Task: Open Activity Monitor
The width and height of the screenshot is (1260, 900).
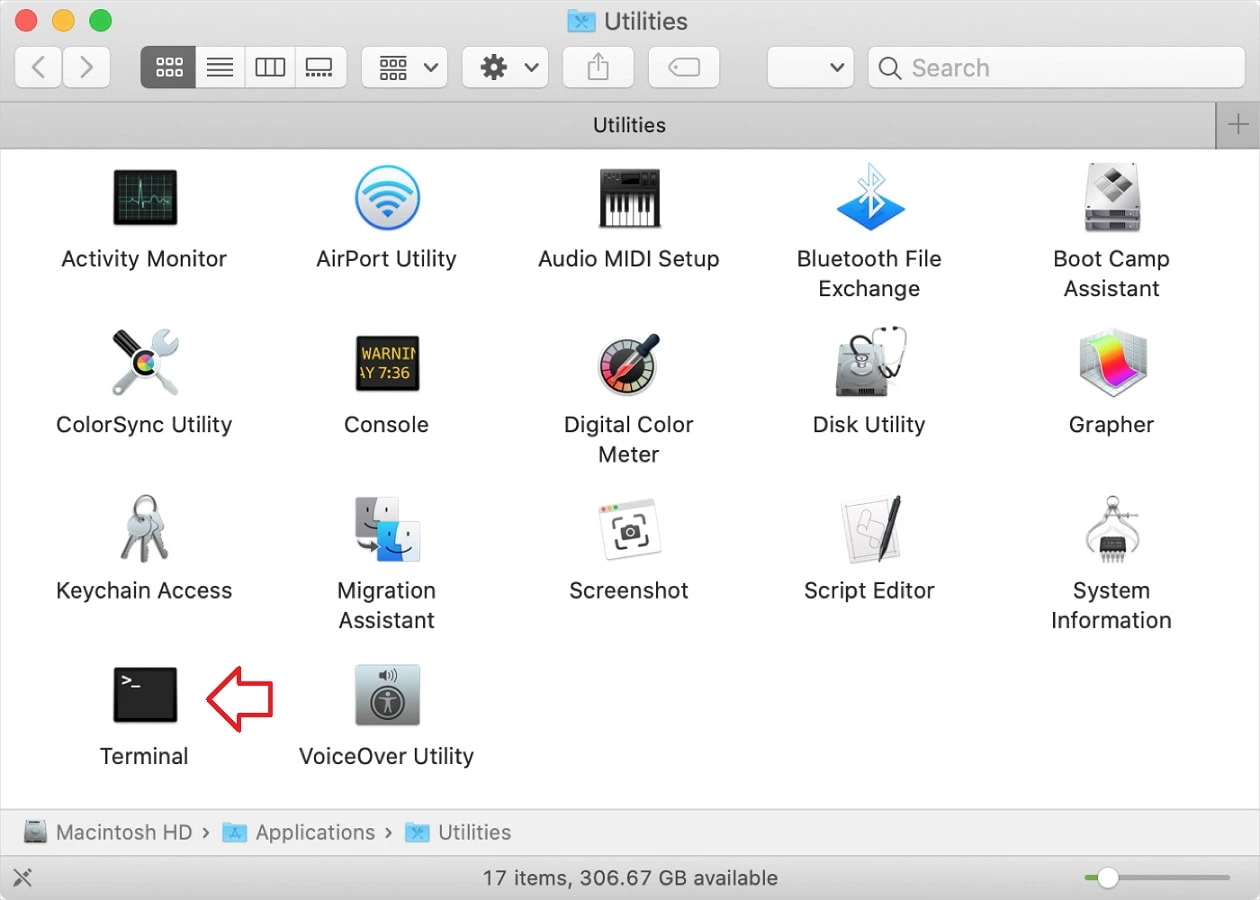Action: [x=144, y=197]
